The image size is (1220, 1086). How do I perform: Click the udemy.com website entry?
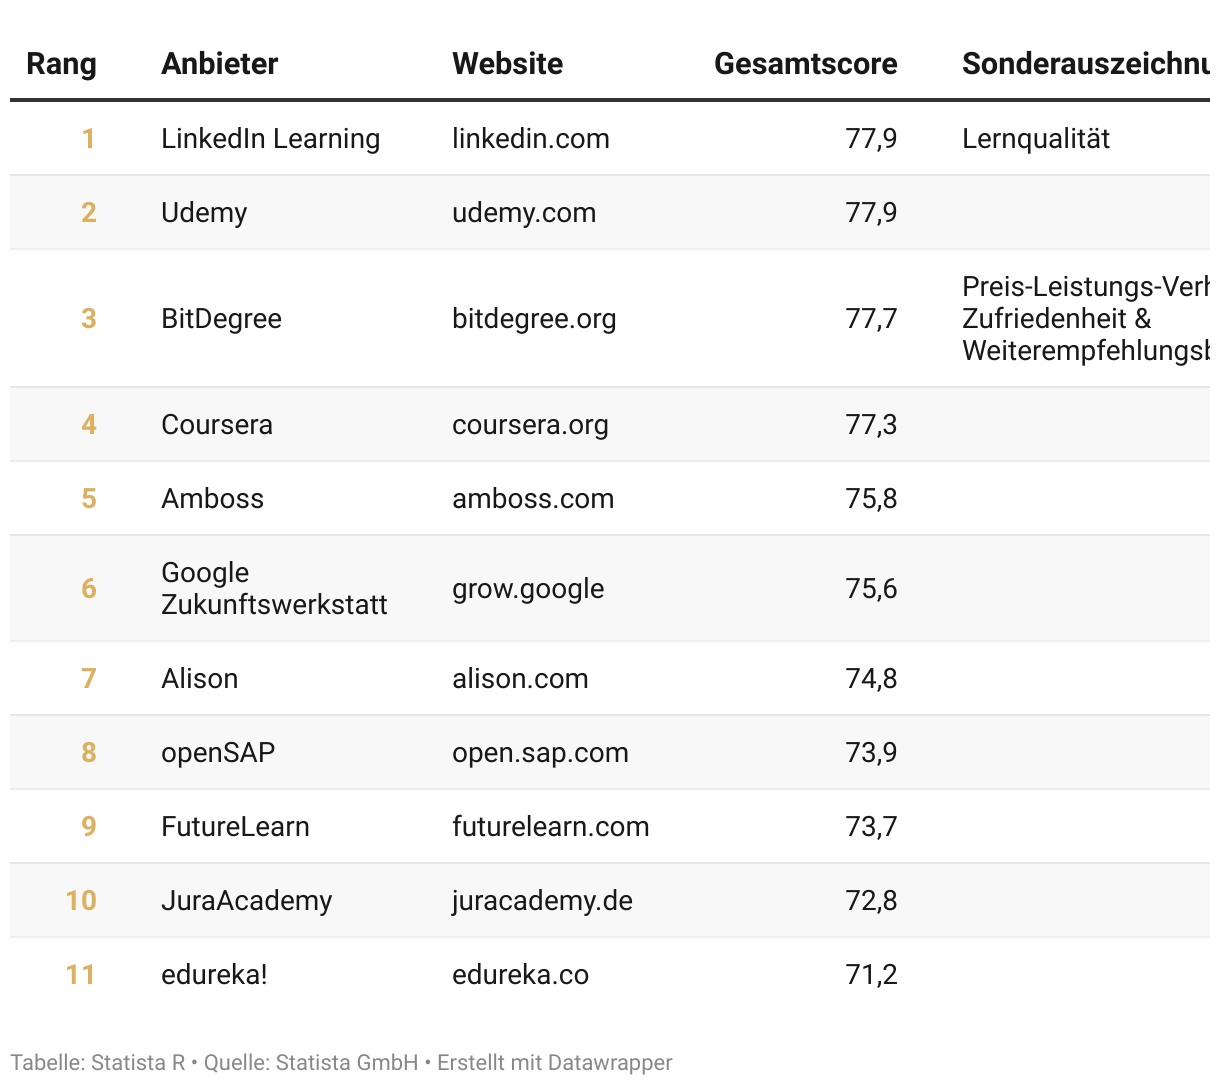523,213
